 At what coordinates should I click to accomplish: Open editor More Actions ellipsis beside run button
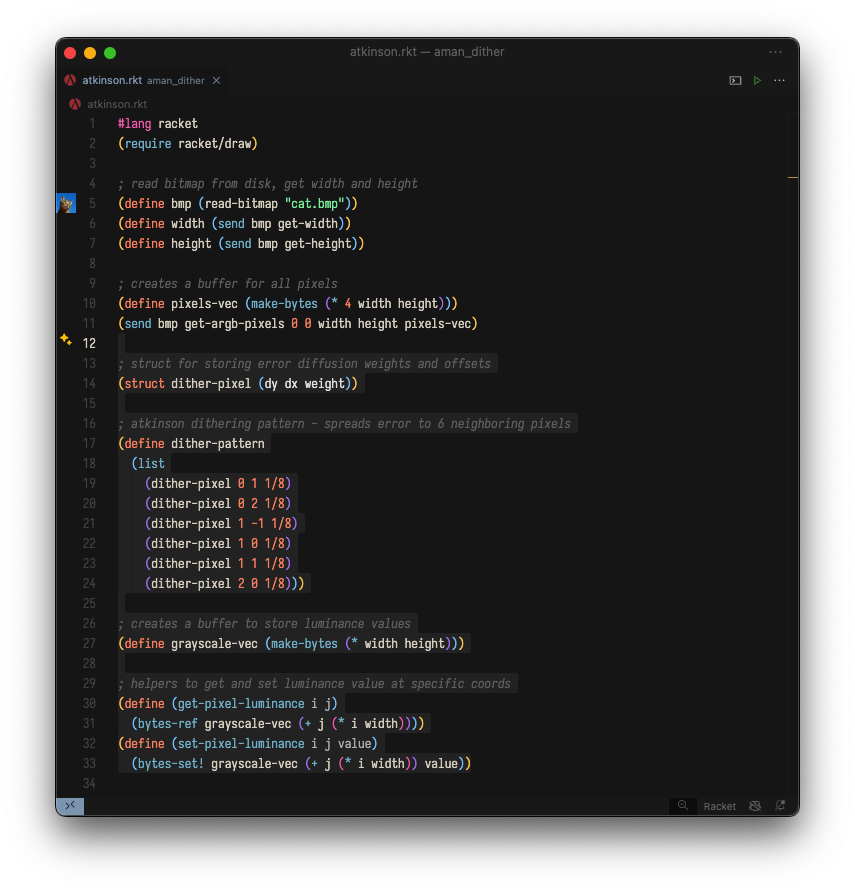pos(779,81)
